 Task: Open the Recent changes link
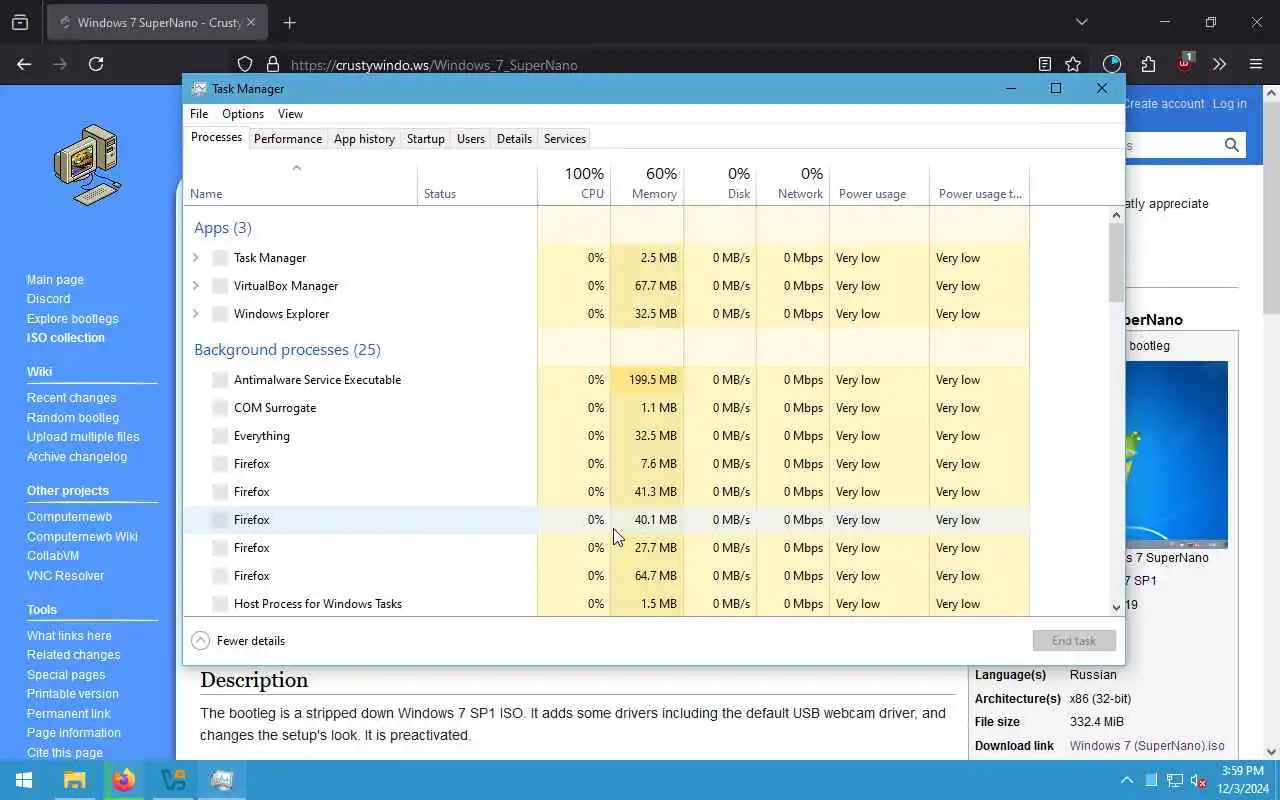tap(71, 398)
